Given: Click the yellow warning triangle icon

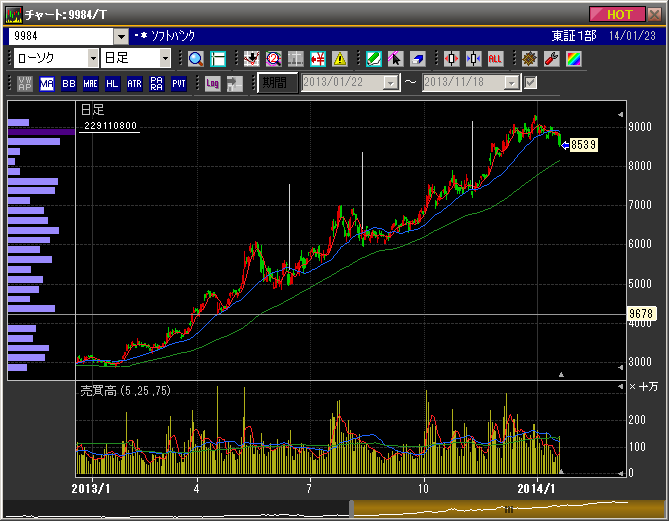Looking at the screenshot, I should pyautogui.click(x=340, y=58).
